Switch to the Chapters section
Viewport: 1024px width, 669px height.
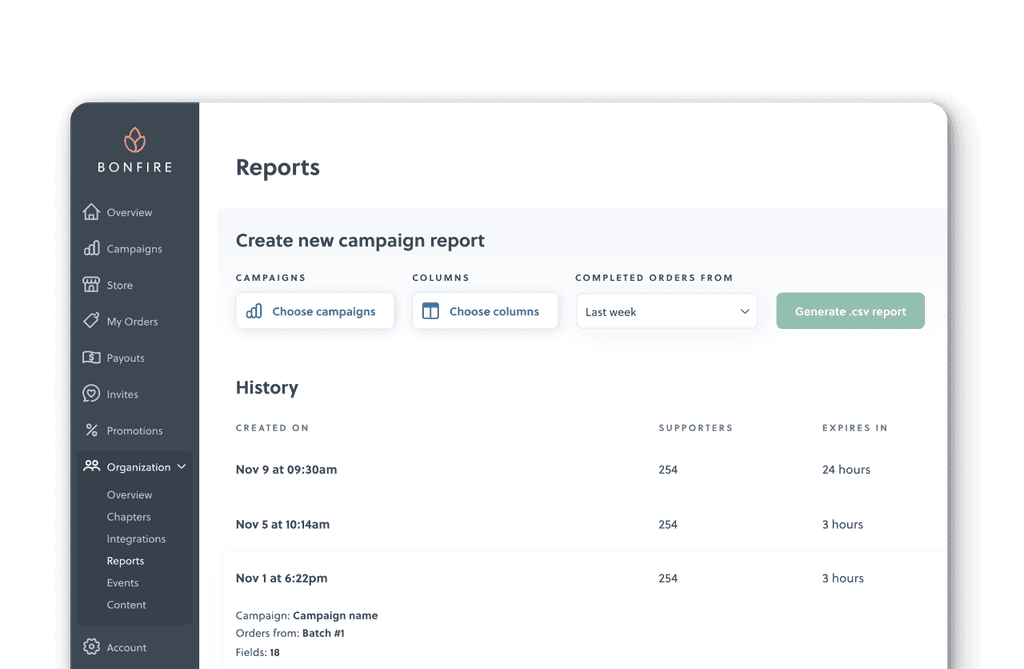coord(128,517)
